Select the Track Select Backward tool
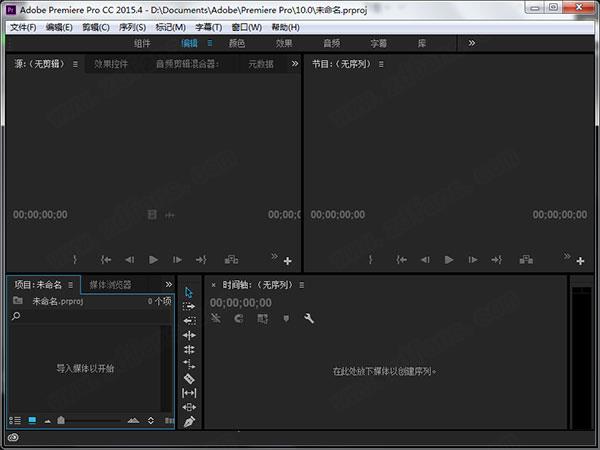Viewport: 600px width, 450px height. point(189,321)
